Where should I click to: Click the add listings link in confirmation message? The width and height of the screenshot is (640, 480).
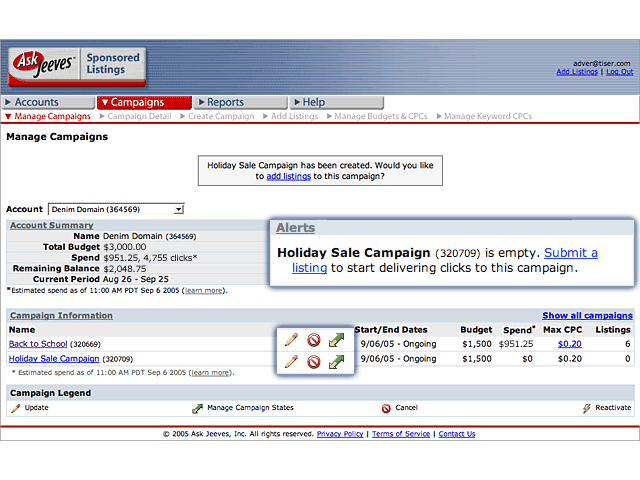pos(289,176)
